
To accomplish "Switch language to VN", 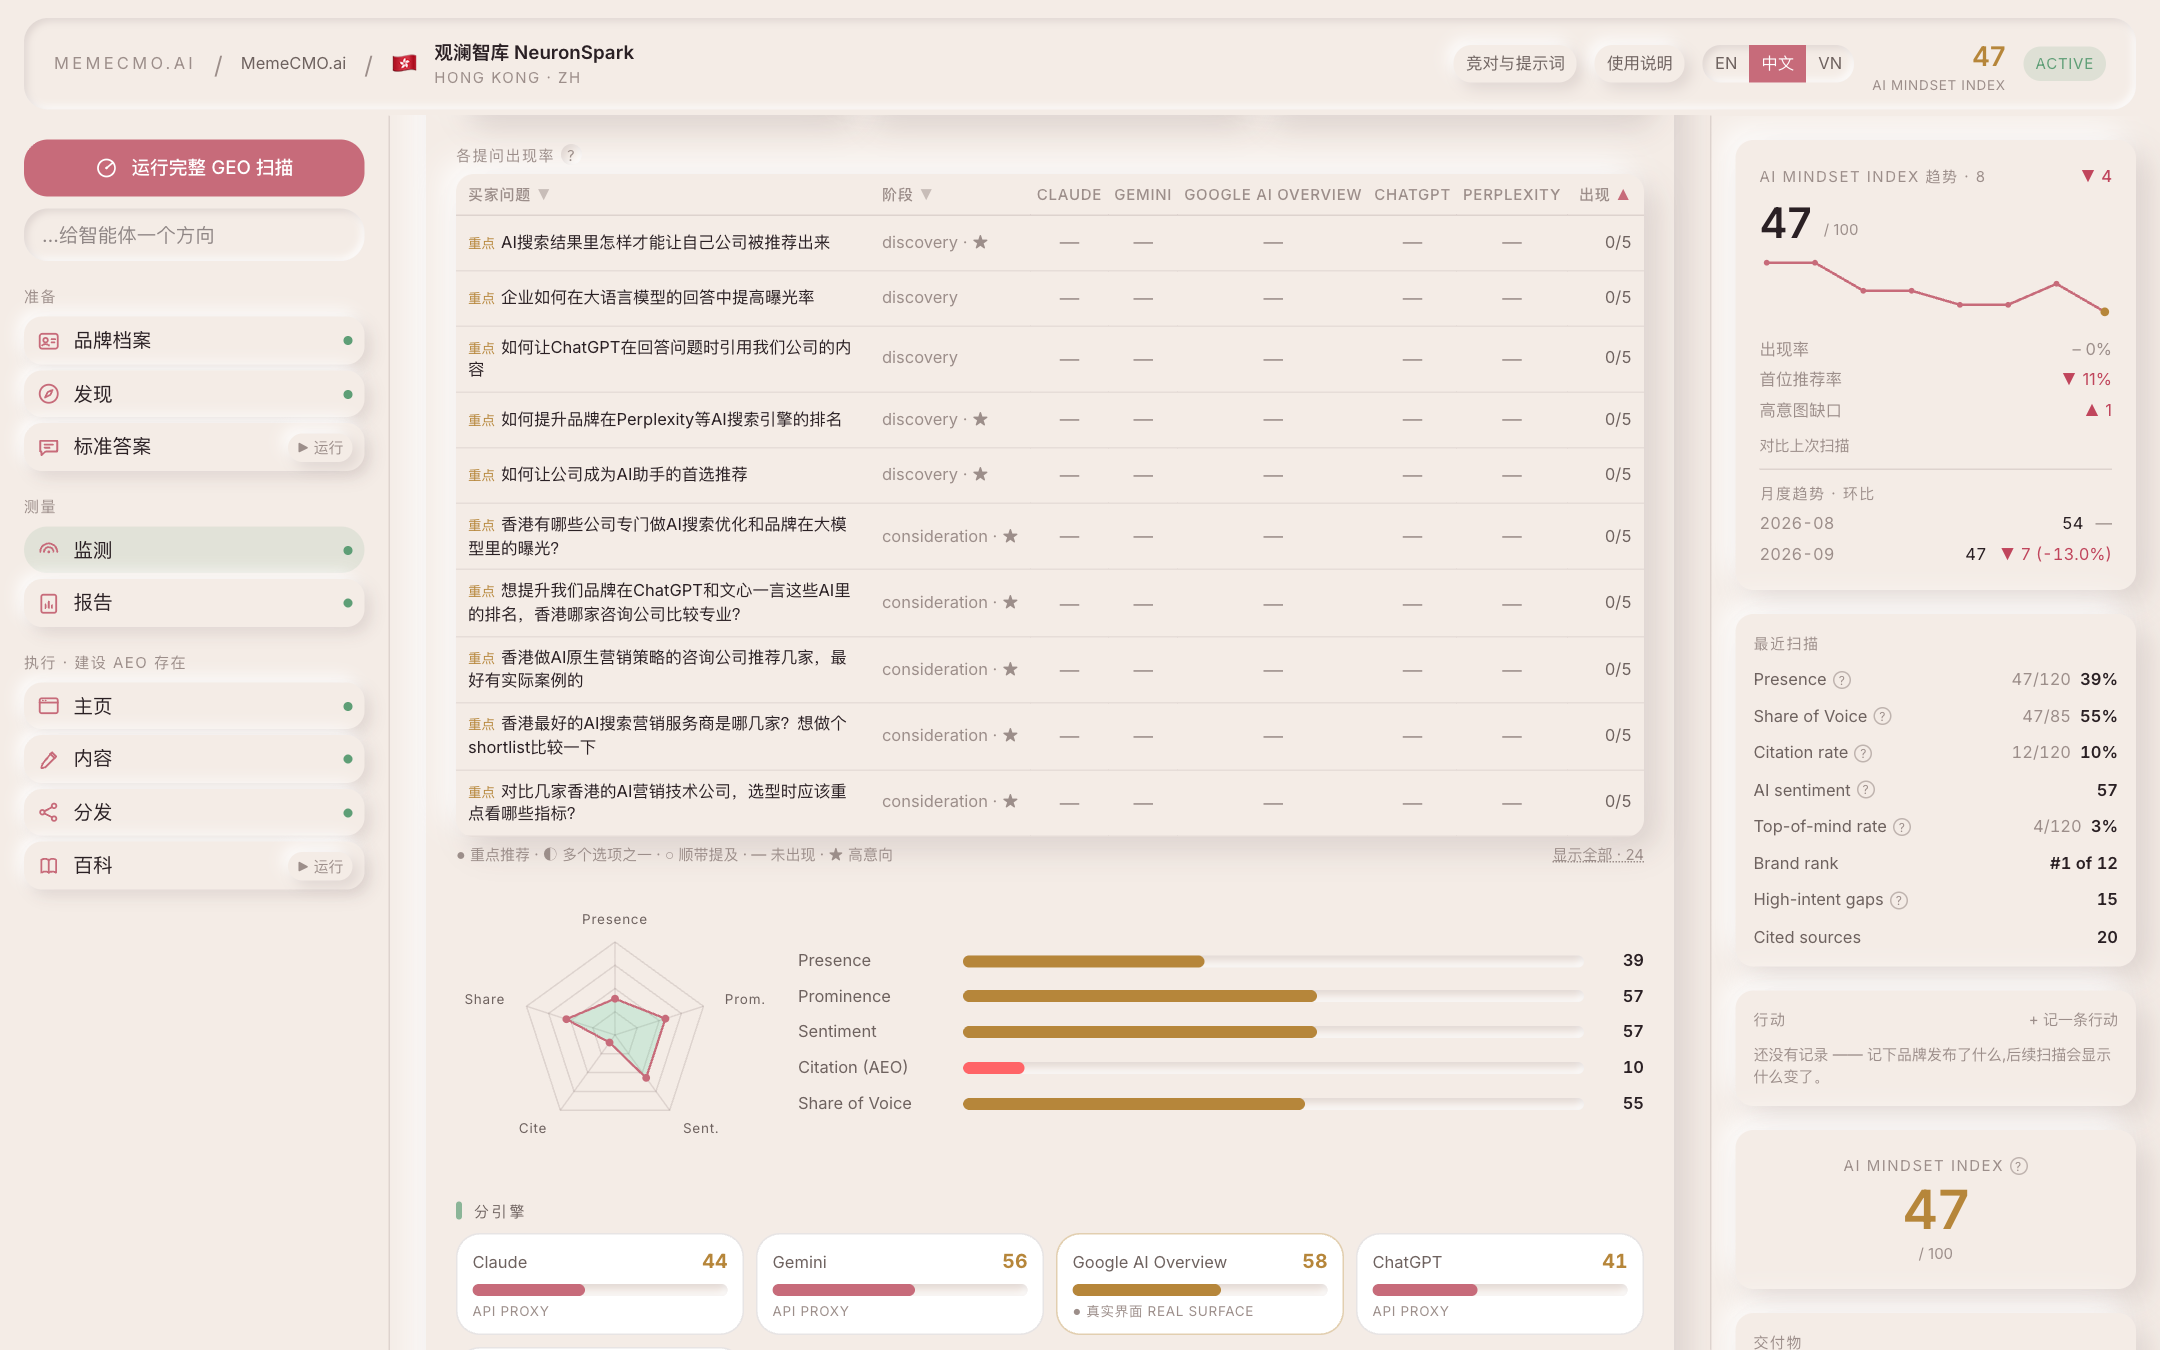I will click(x=1830, y=63).
